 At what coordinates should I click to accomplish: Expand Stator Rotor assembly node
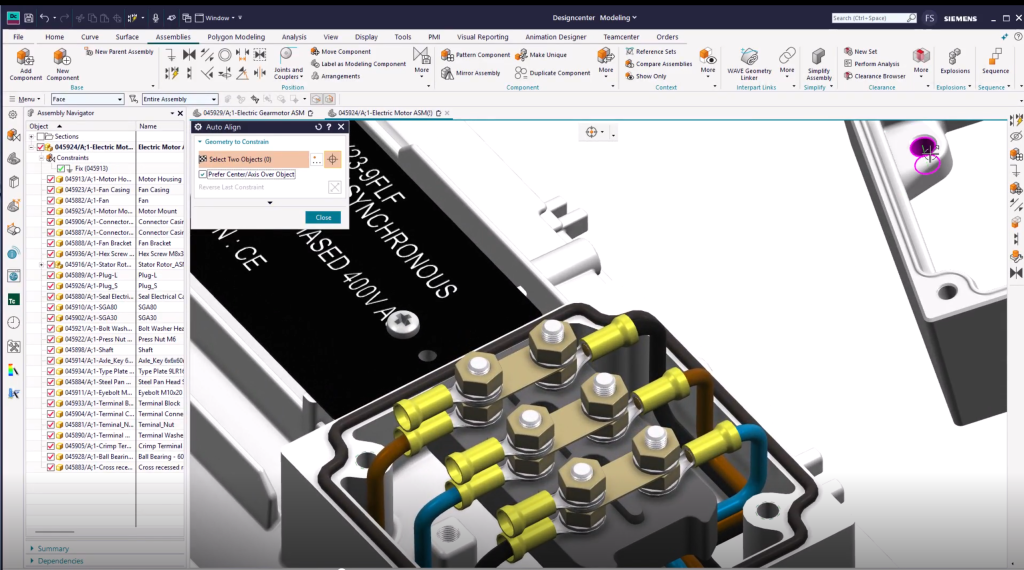pos(42,264)
